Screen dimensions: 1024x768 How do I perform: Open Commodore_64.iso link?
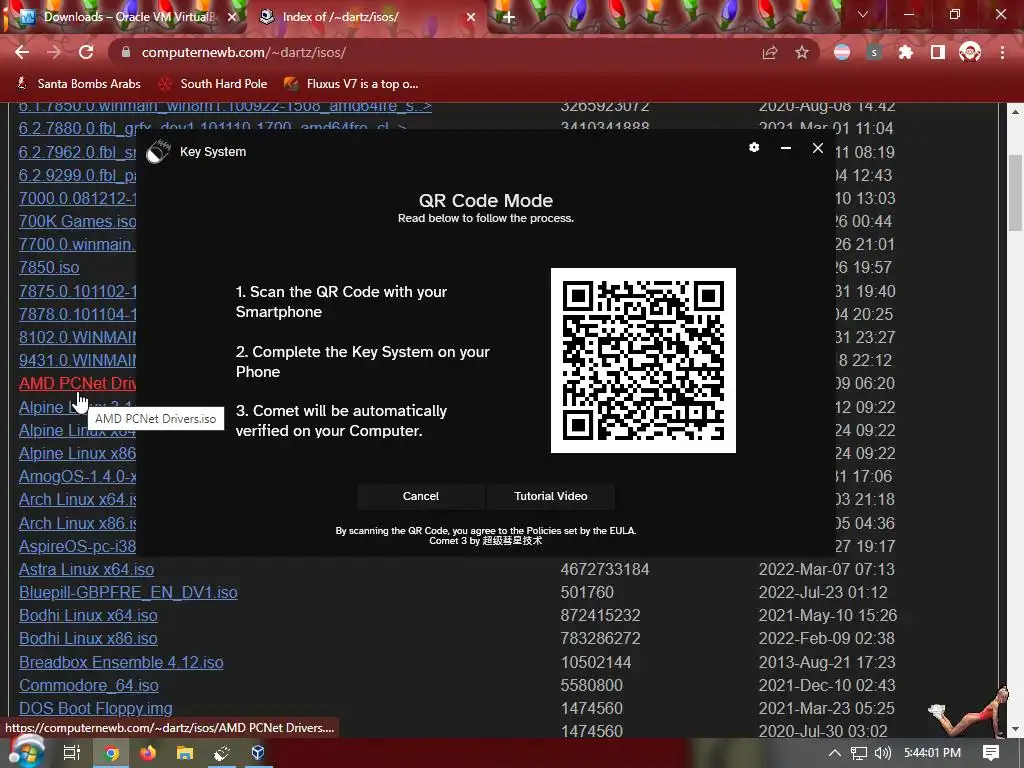[89, 686]
